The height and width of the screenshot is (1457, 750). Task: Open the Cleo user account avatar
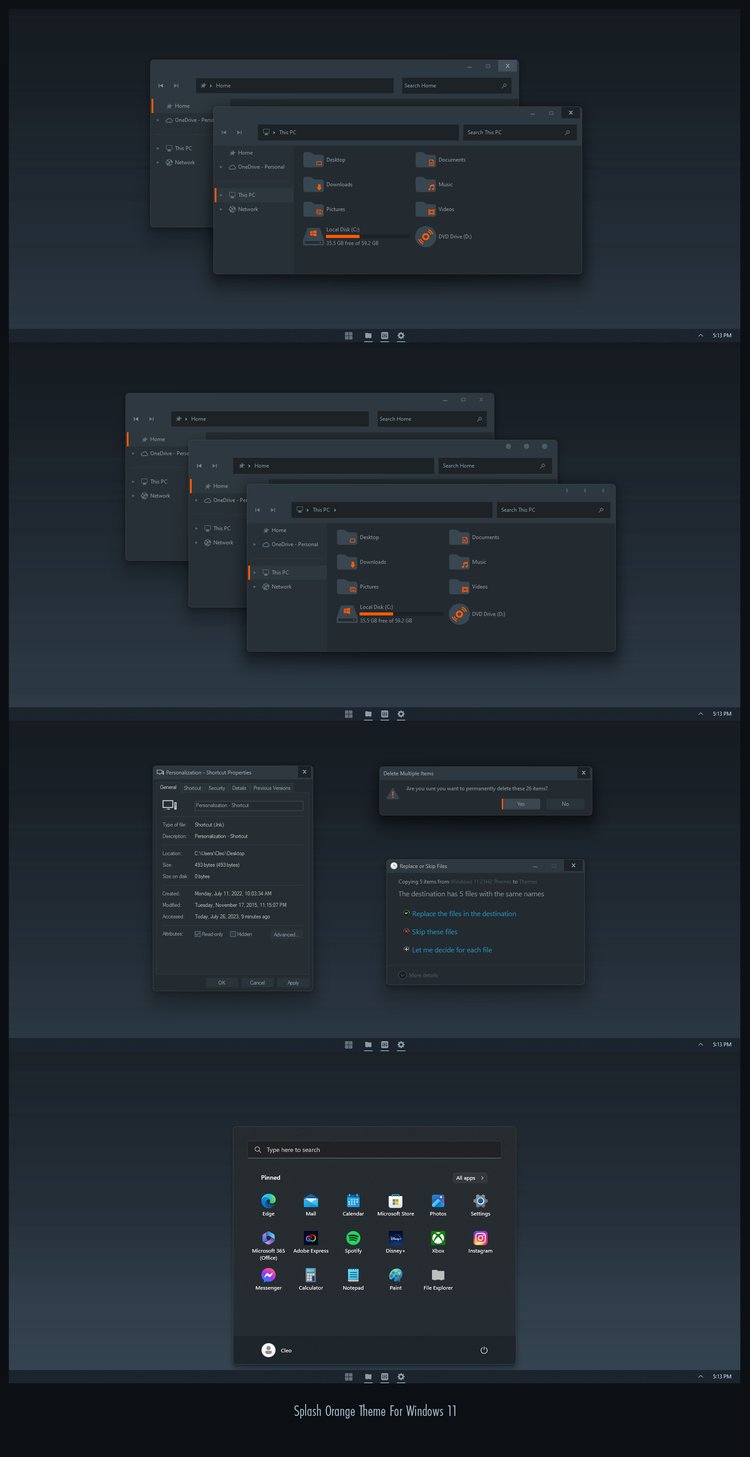[x=268, y=1350]
